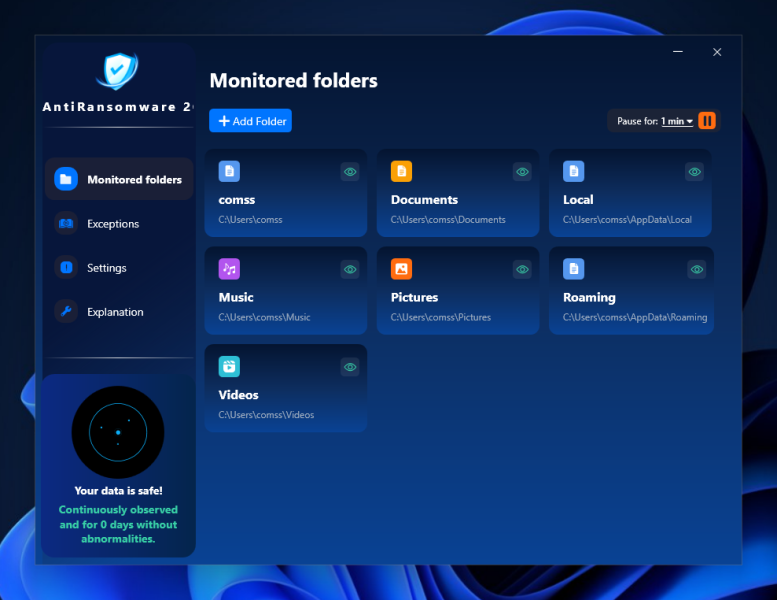The image size is (777, 600).
Task: Toggle monitoring eye for Videos folder
Action: coord(350,367)
